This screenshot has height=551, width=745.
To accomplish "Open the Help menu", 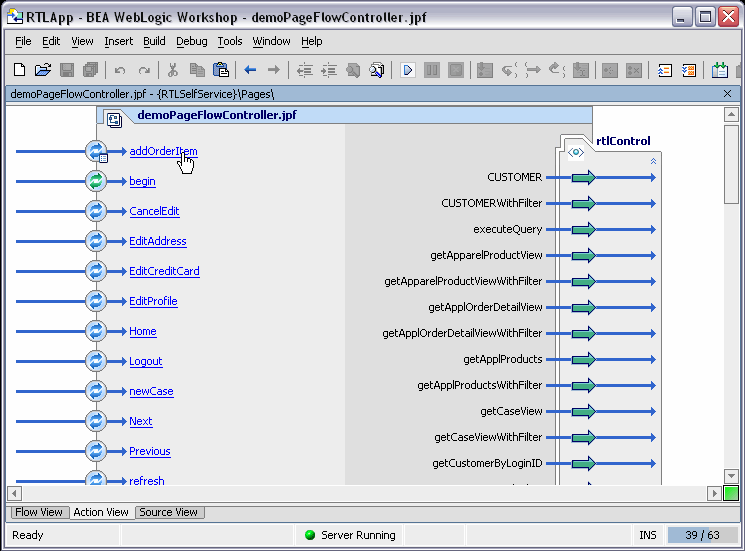I will click(x=311, y=41).
